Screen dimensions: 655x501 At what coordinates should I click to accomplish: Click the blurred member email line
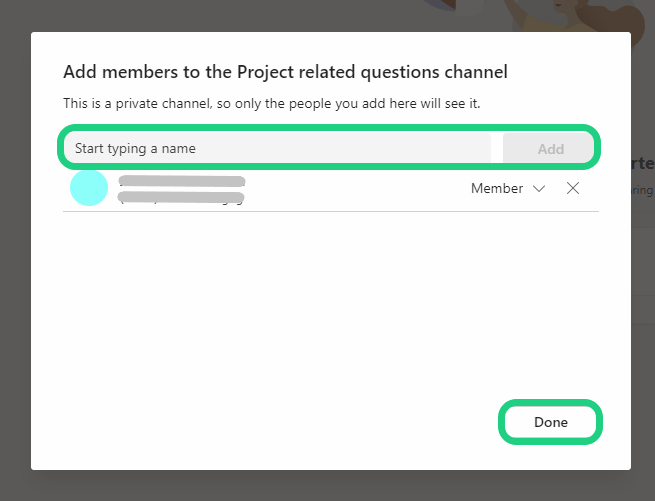point(182,198)
